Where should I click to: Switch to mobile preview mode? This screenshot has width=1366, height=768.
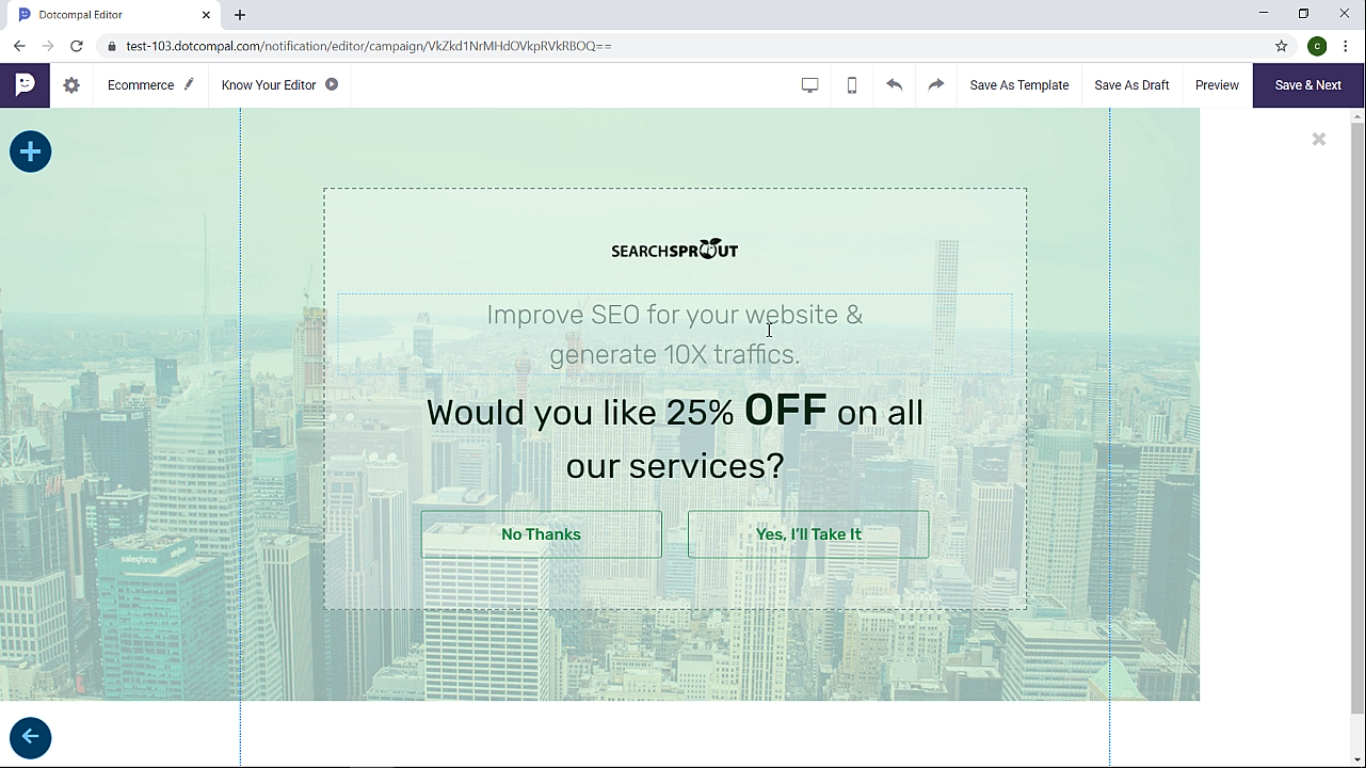point(852,85)
